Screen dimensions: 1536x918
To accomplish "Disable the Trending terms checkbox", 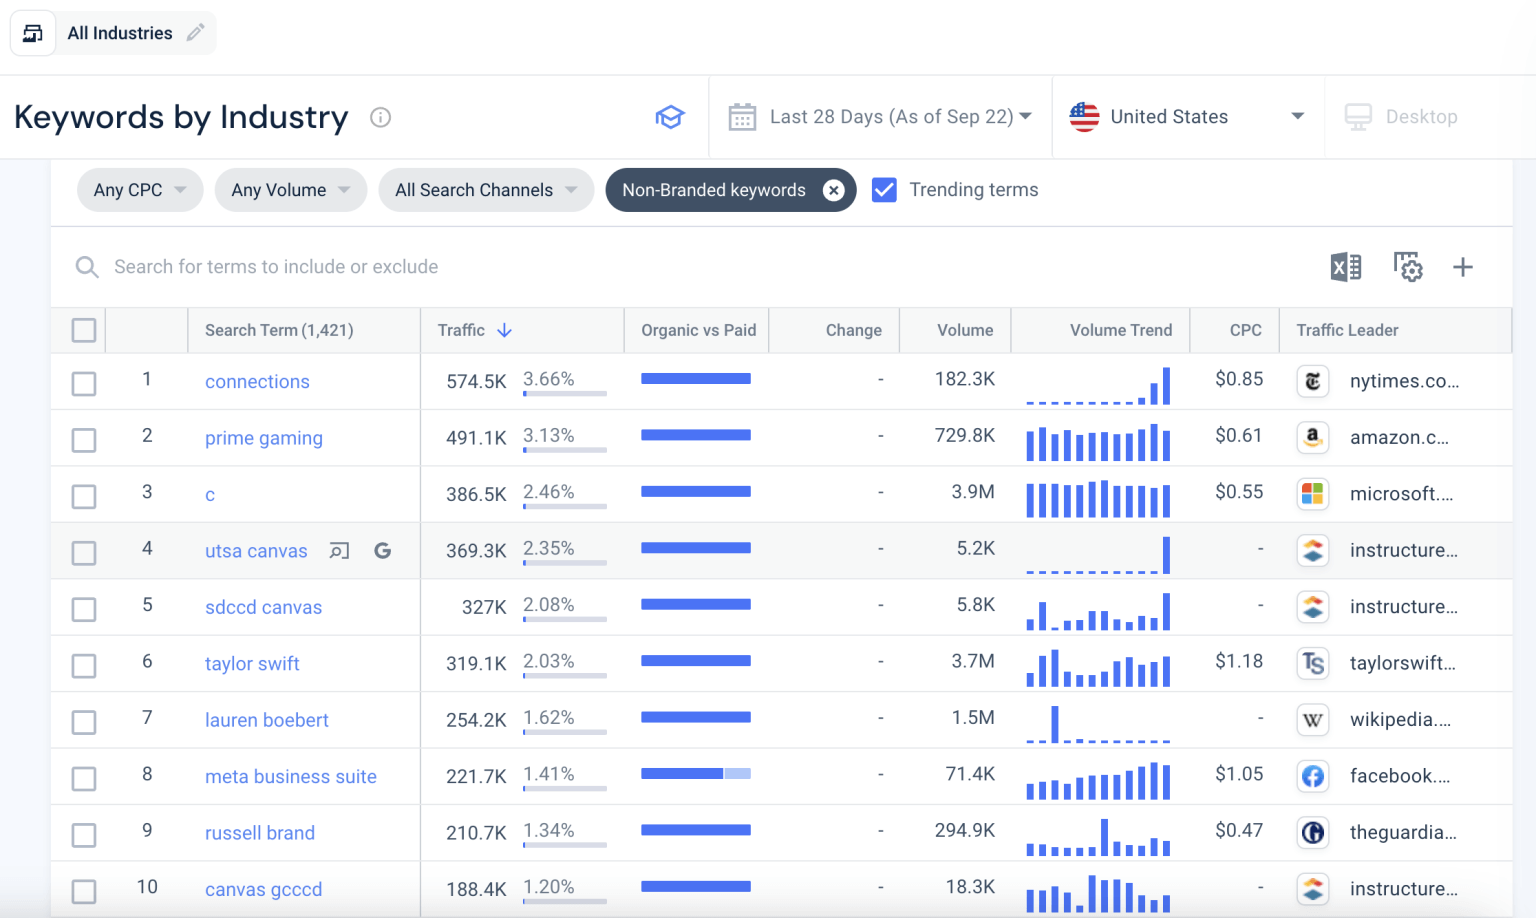I will pyautogui.click(x=884, y=189).
